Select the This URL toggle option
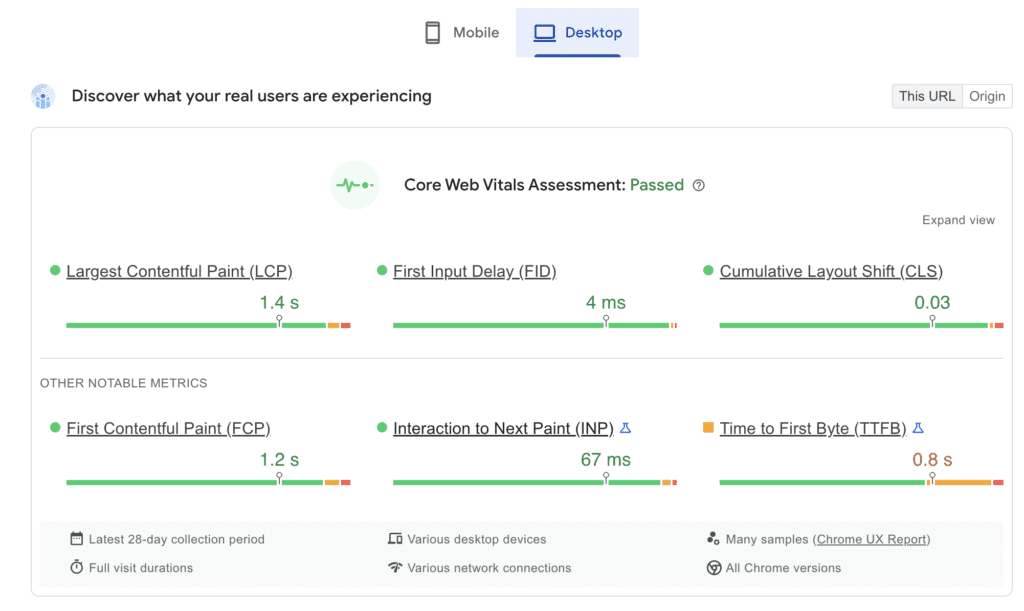1024x611 pixels. tap(927, 96)
